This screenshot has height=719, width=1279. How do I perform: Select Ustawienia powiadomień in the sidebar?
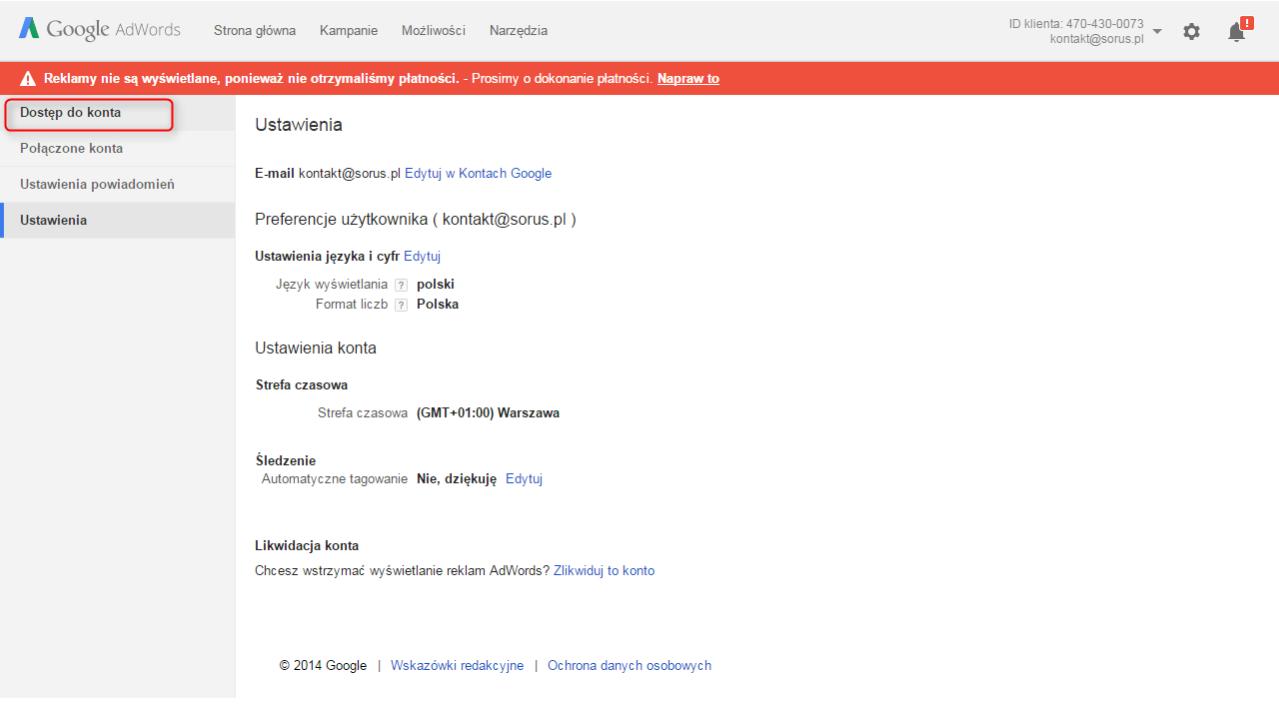tap(117, 185)
